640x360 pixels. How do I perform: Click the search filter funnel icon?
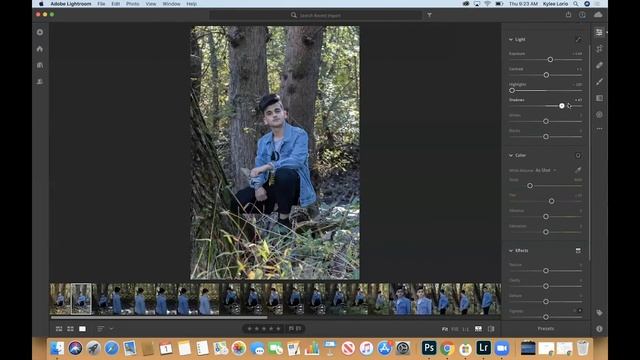coord(429,15)
